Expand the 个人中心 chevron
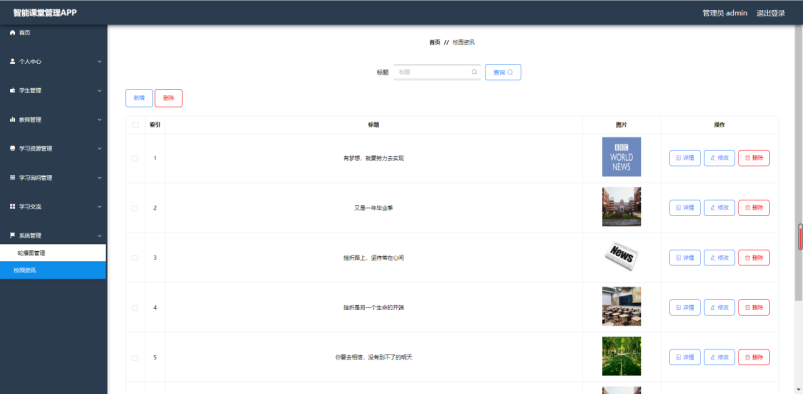803x394 pixels. click(99, 61)
